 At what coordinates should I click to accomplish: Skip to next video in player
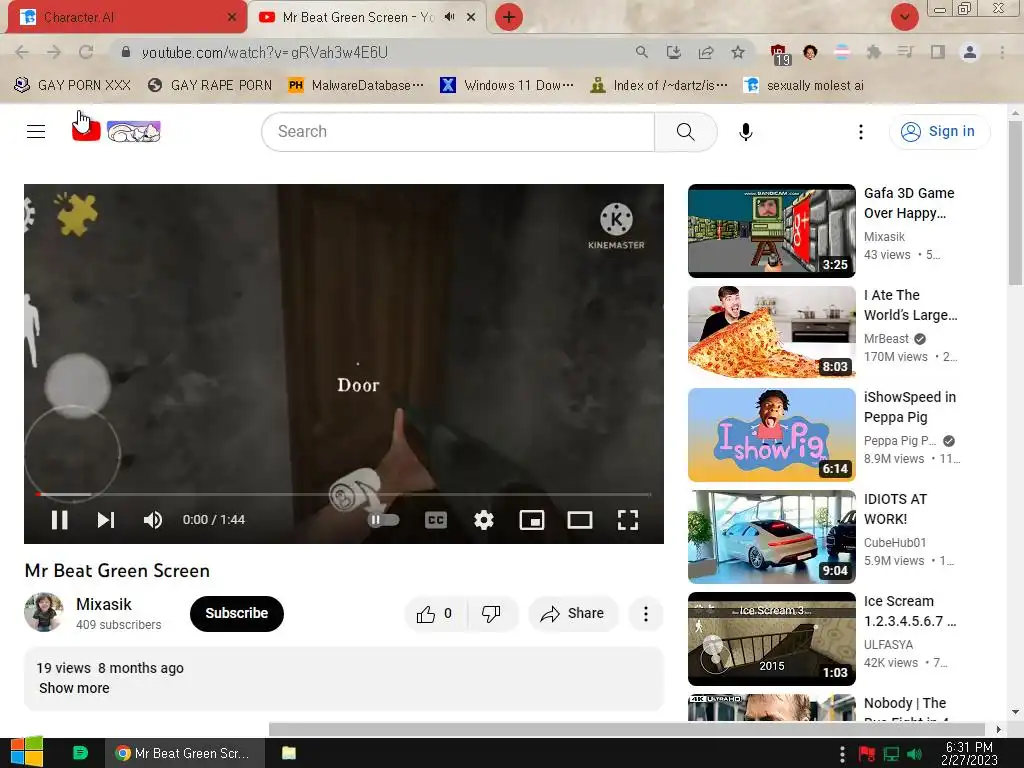[106, 520]
